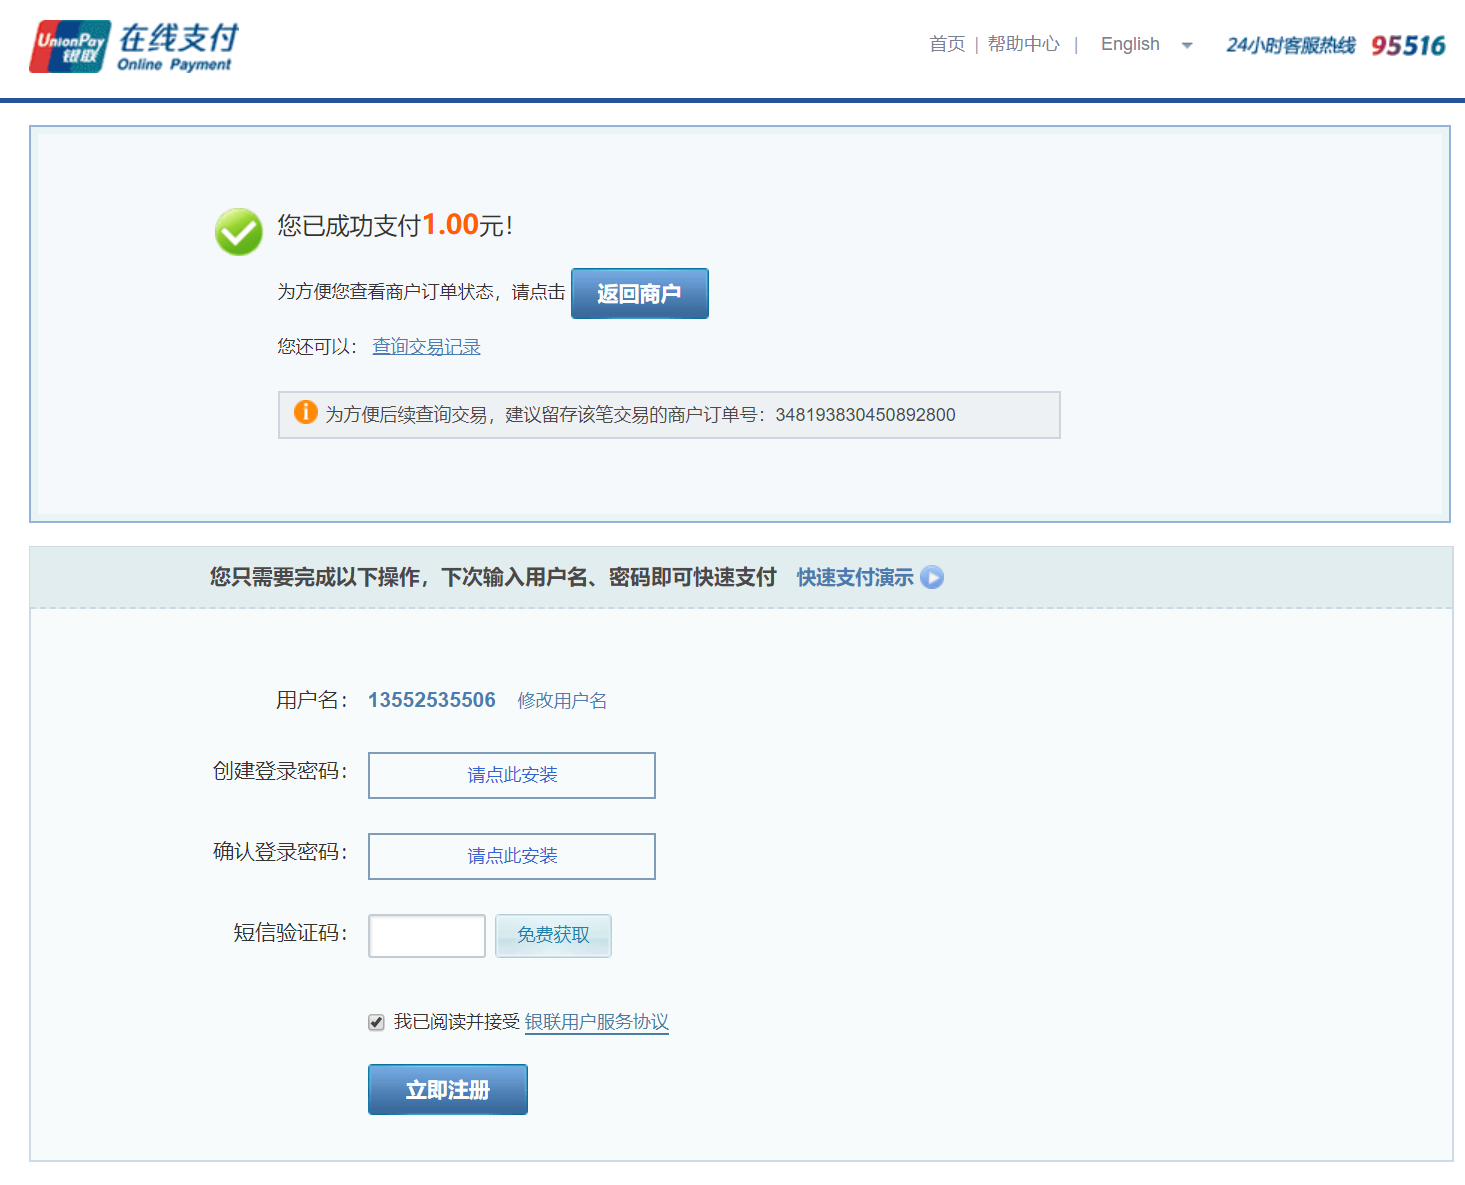Viewport: 1465px width, 1185px height.
Task: Open the 首页 home link
Action: [x=946, y=44]
